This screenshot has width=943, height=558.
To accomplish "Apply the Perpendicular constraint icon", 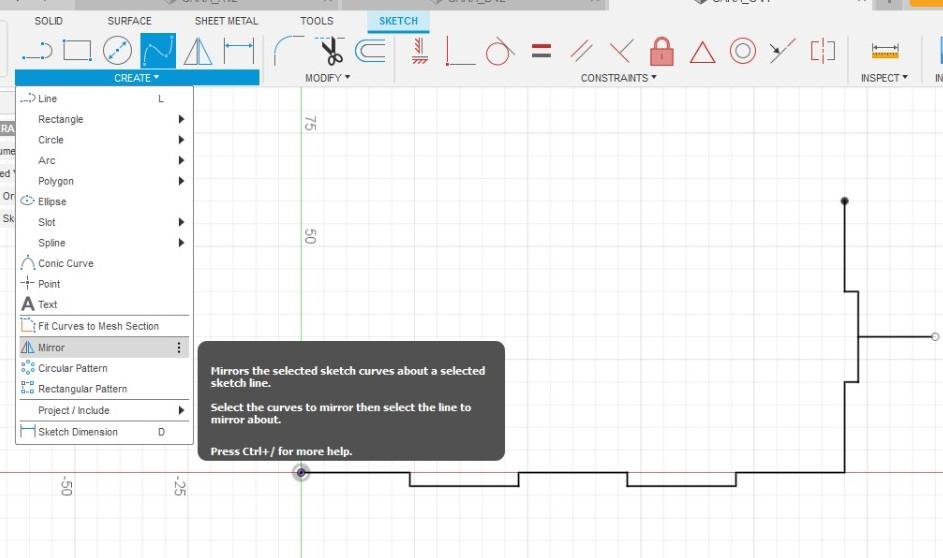I will (x=621, y=51).
